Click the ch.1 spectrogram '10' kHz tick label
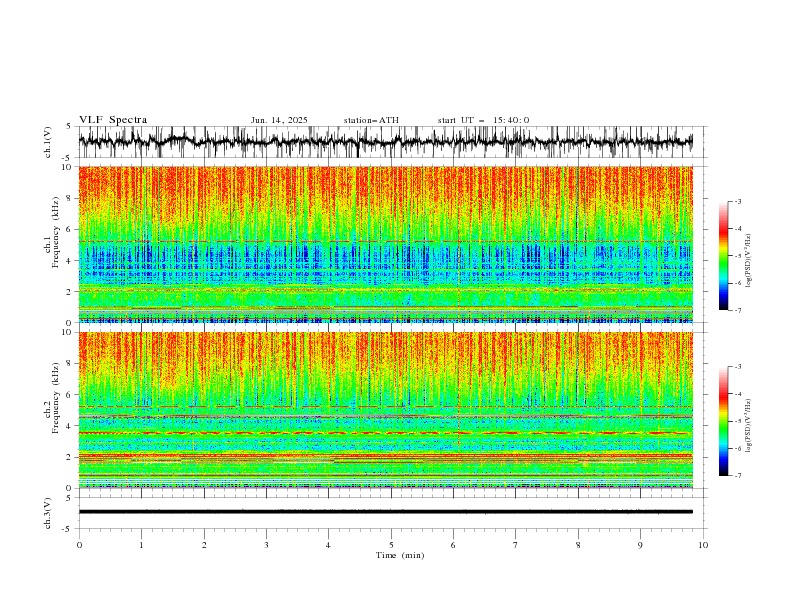 click(x=68, y=167)
